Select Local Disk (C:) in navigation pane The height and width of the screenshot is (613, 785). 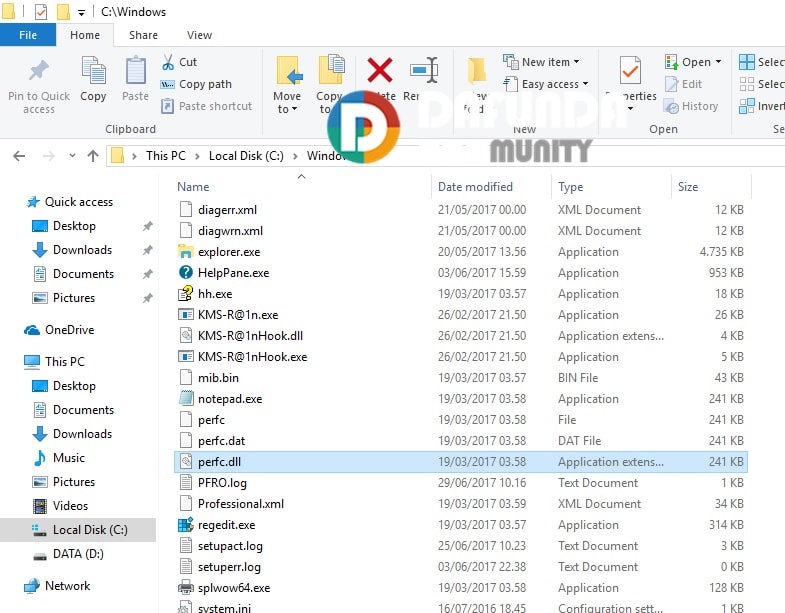coord(90,530)
